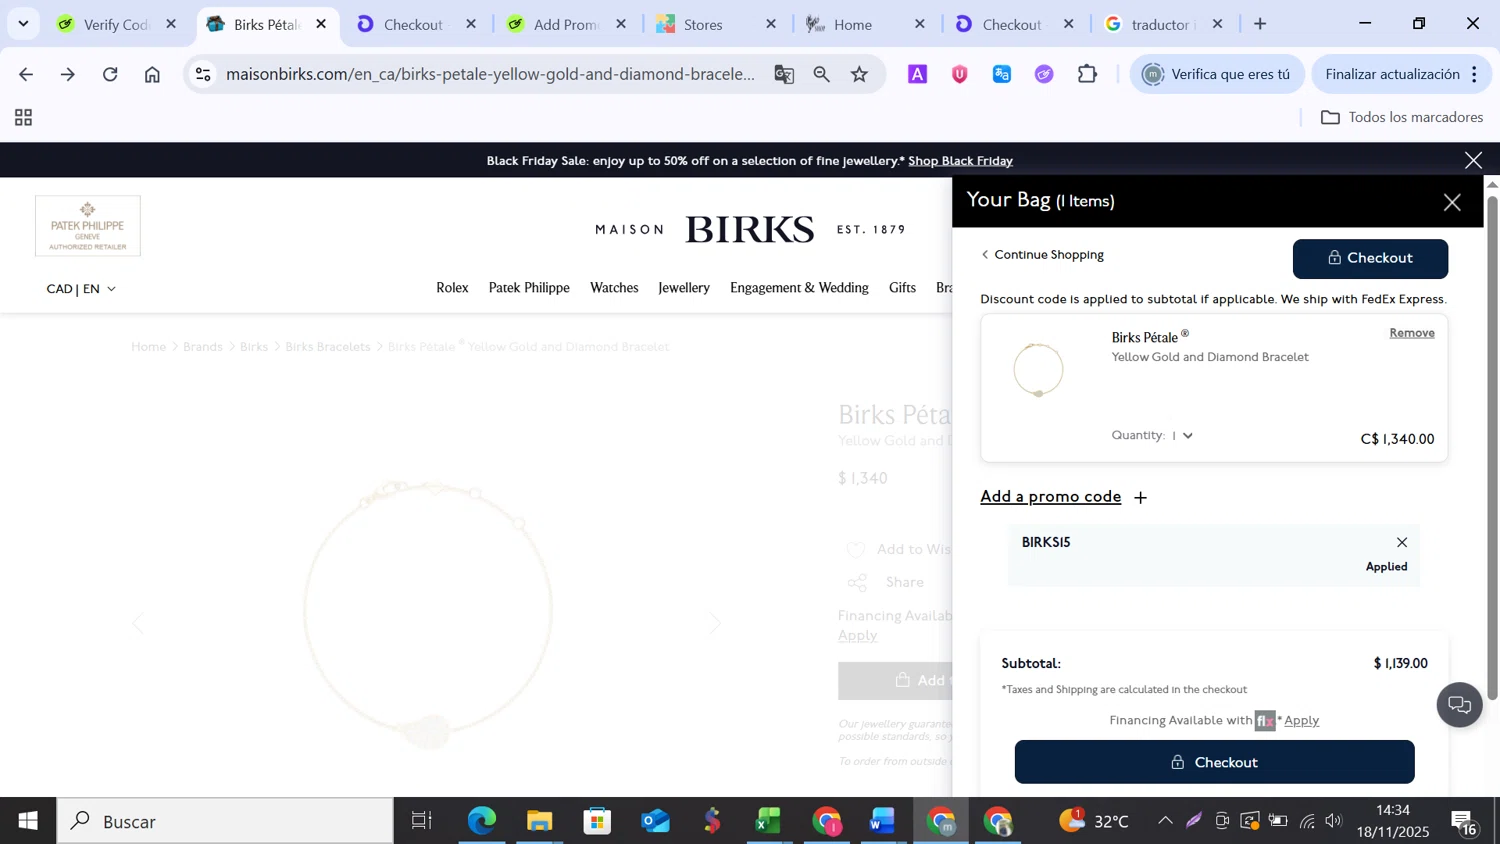Screen dimensions: 1500x844
Task: Remove the BIRKS15 promo code
Action: tap(1402, 542)
